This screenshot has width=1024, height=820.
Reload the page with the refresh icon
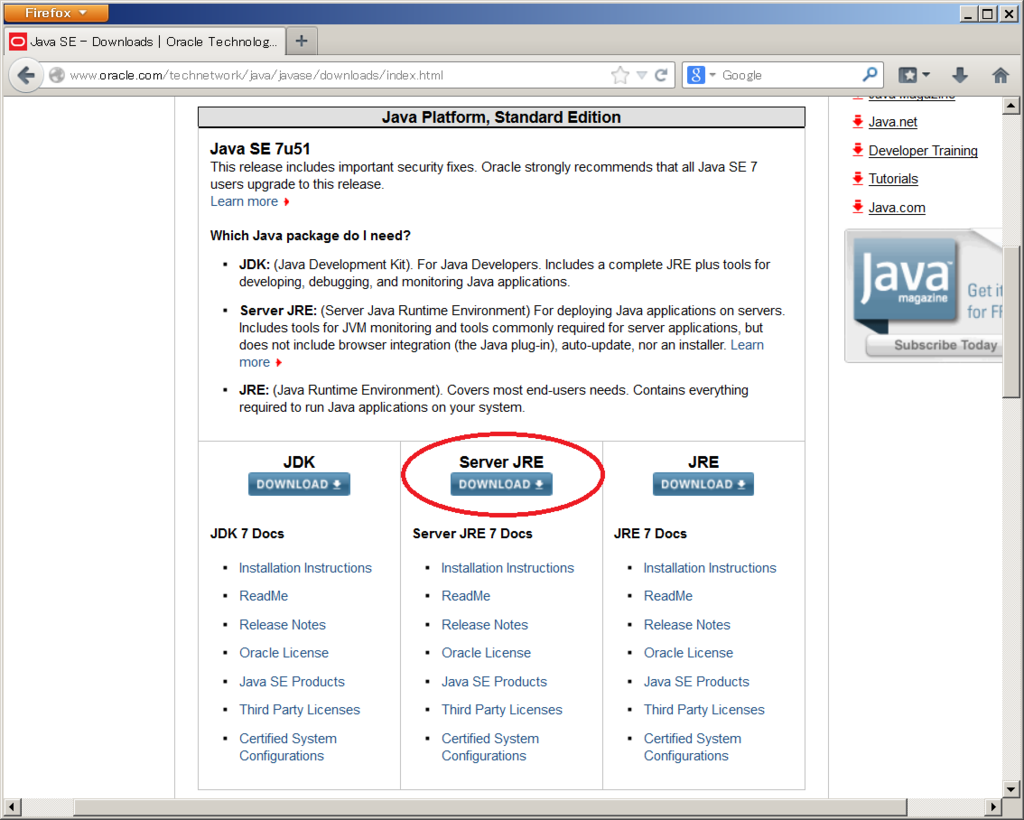pos(661,74)
